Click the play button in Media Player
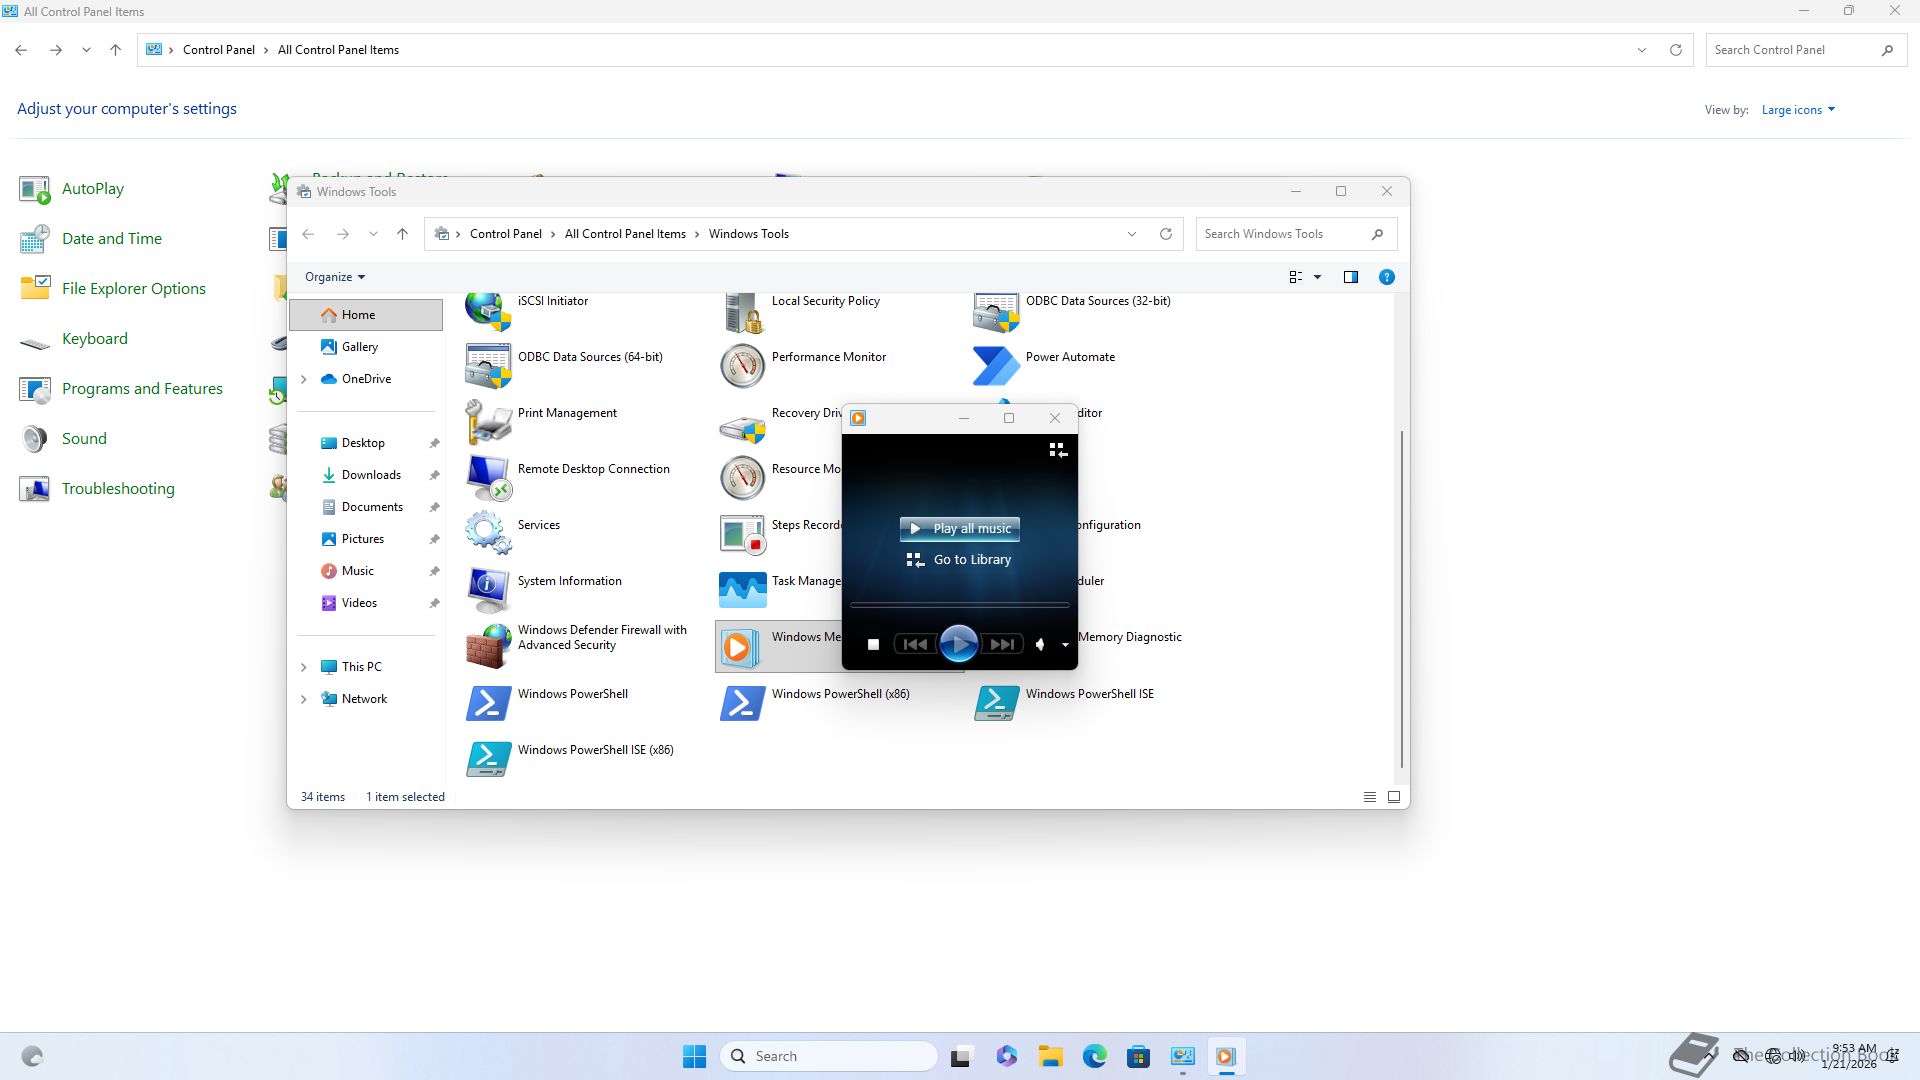The image size is (1920, 1080). (x=958, y=644)
